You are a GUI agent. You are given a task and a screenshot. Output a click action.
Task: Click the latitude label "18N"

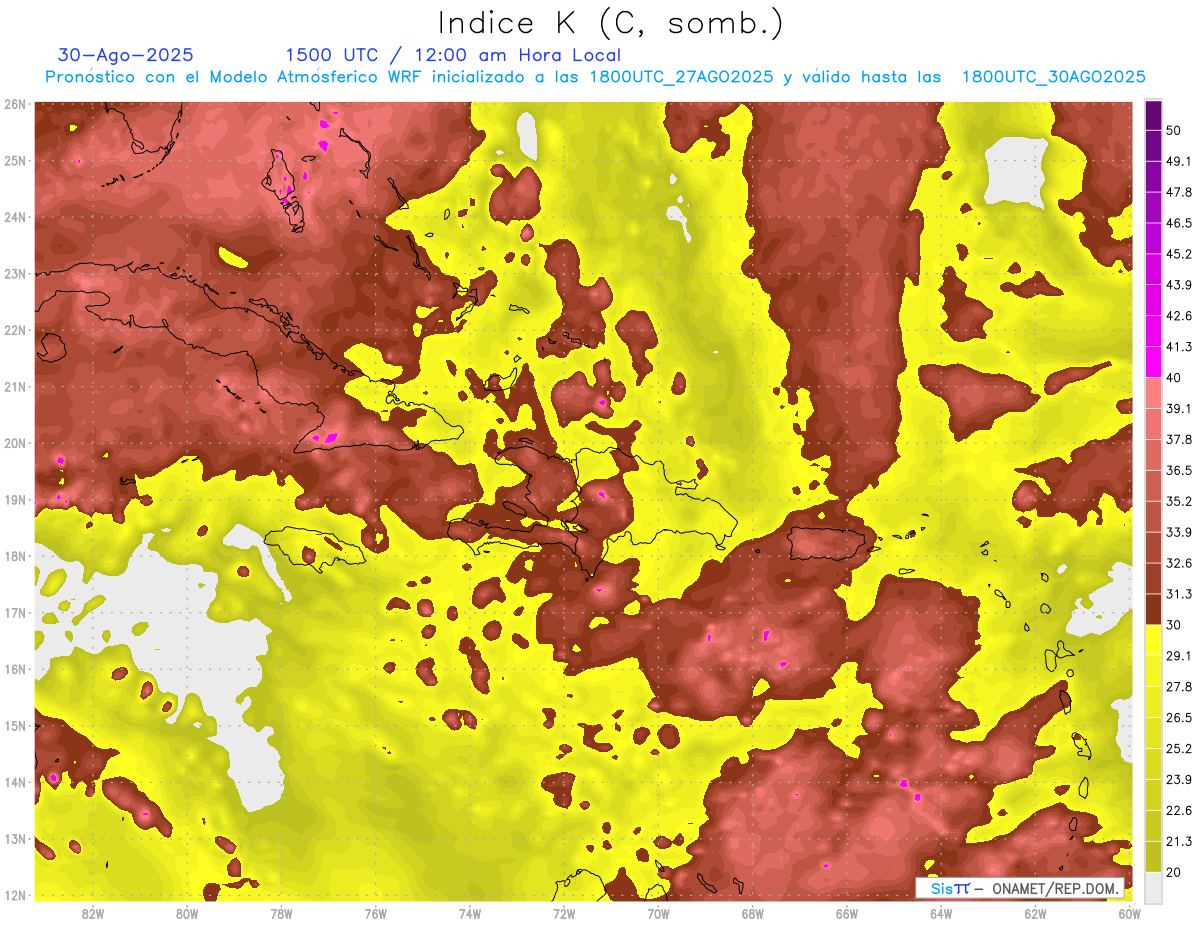(15, 556)
